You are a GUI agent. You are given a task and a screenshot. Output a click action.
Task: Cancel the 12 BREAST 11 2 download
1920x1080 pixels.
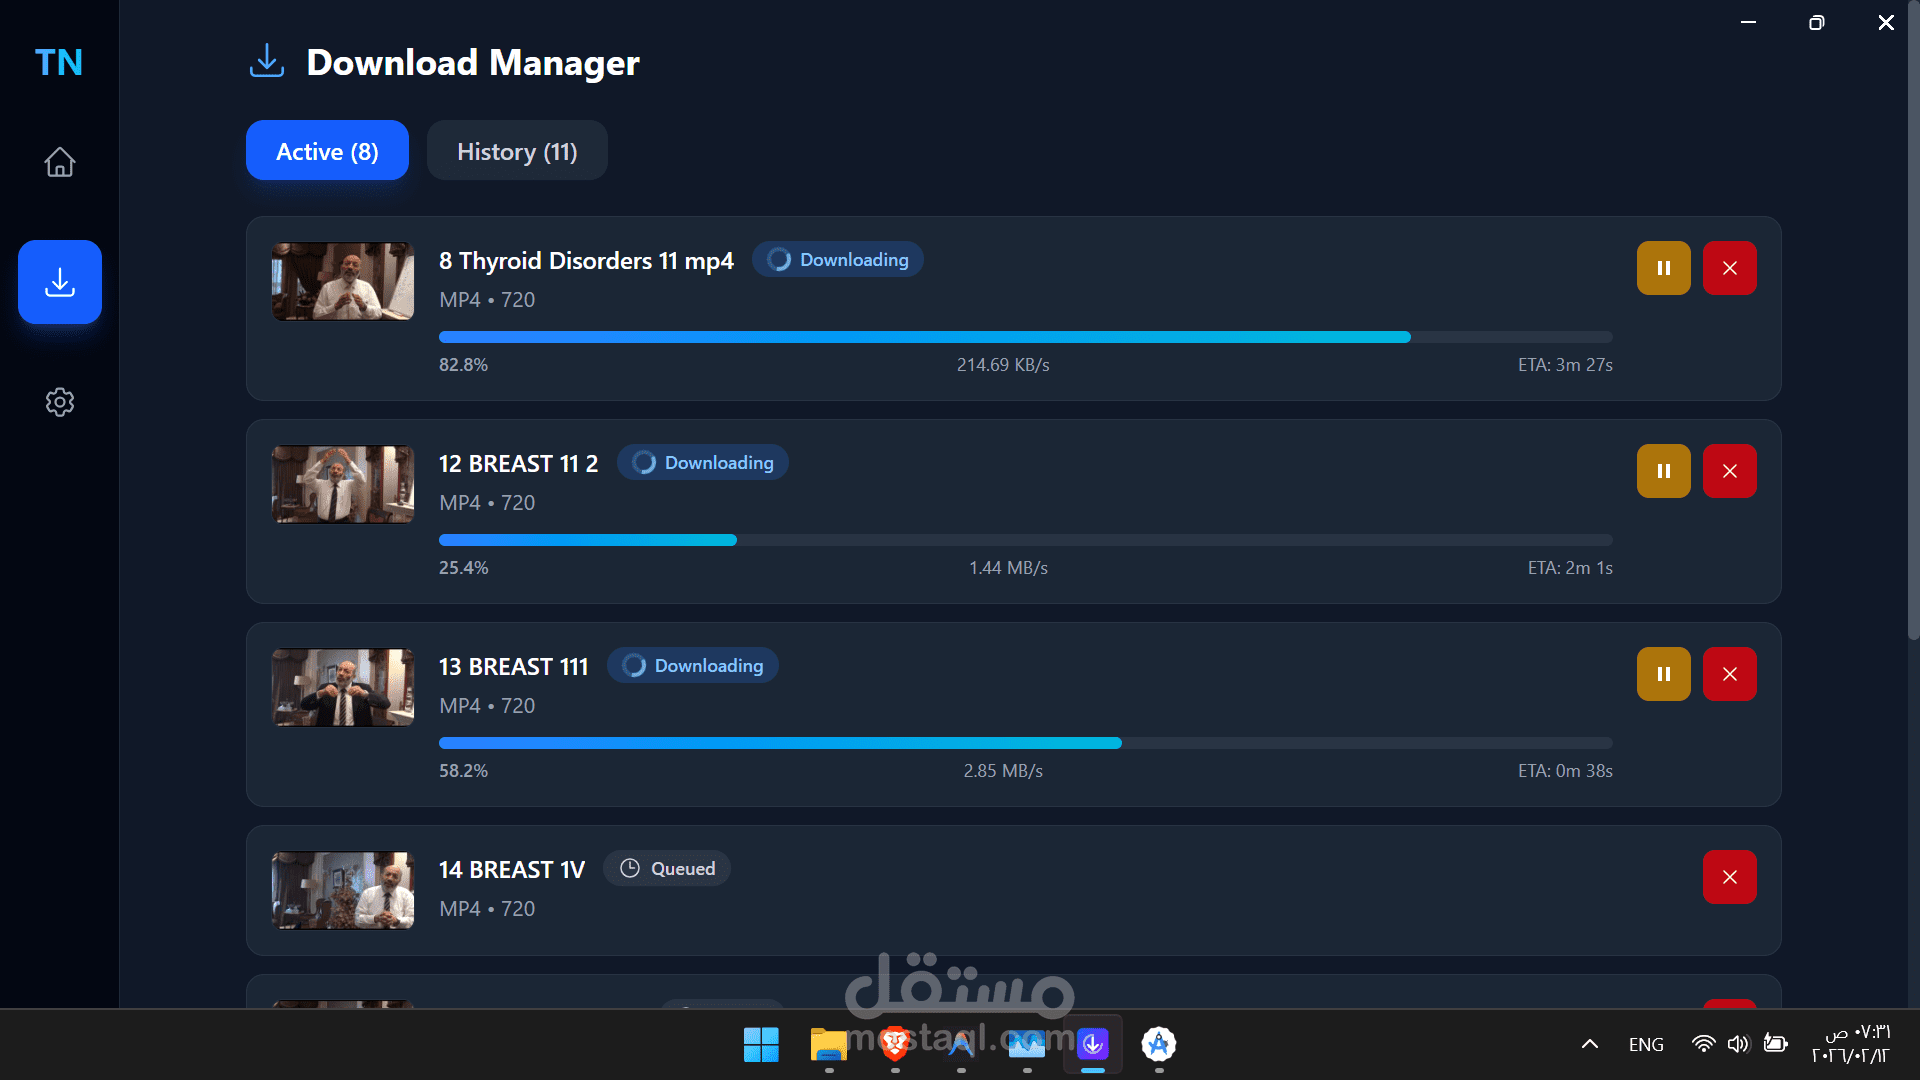coord(1729,471)
